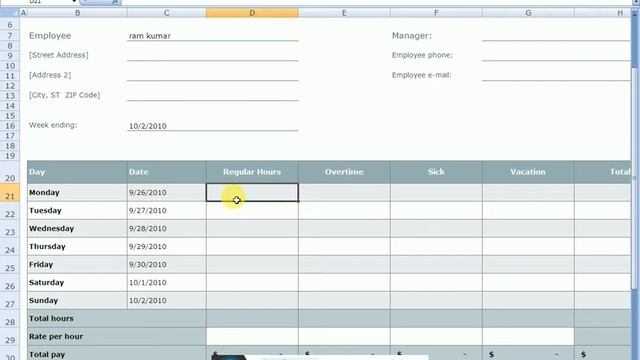
Task: Click the Address 2 input line
Action: tap(213, 76)
